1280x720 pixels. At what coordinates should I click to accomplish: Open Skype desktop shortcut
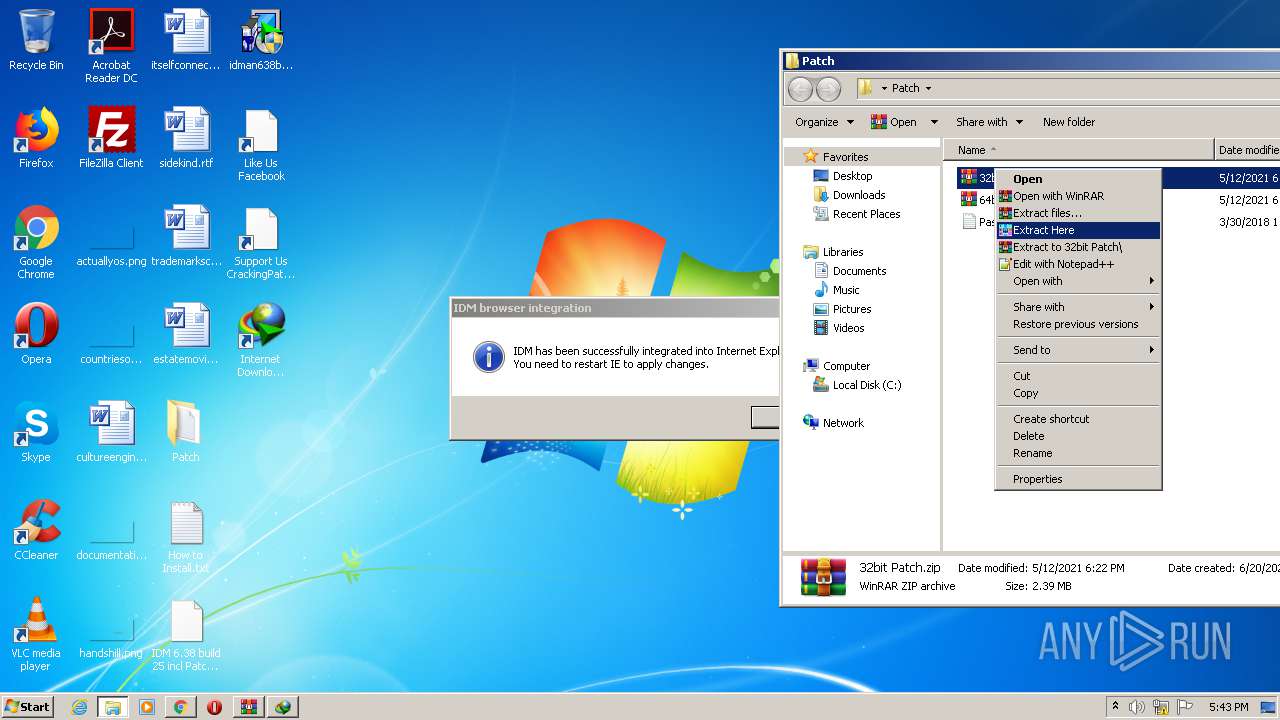[x=36, y=432]
